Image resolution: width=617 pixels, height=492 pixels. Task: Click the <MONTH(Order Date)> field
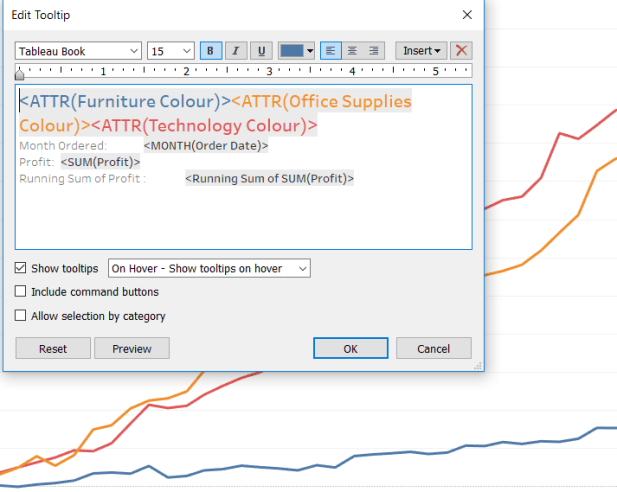pyautogui.click(x=206, y=146)
